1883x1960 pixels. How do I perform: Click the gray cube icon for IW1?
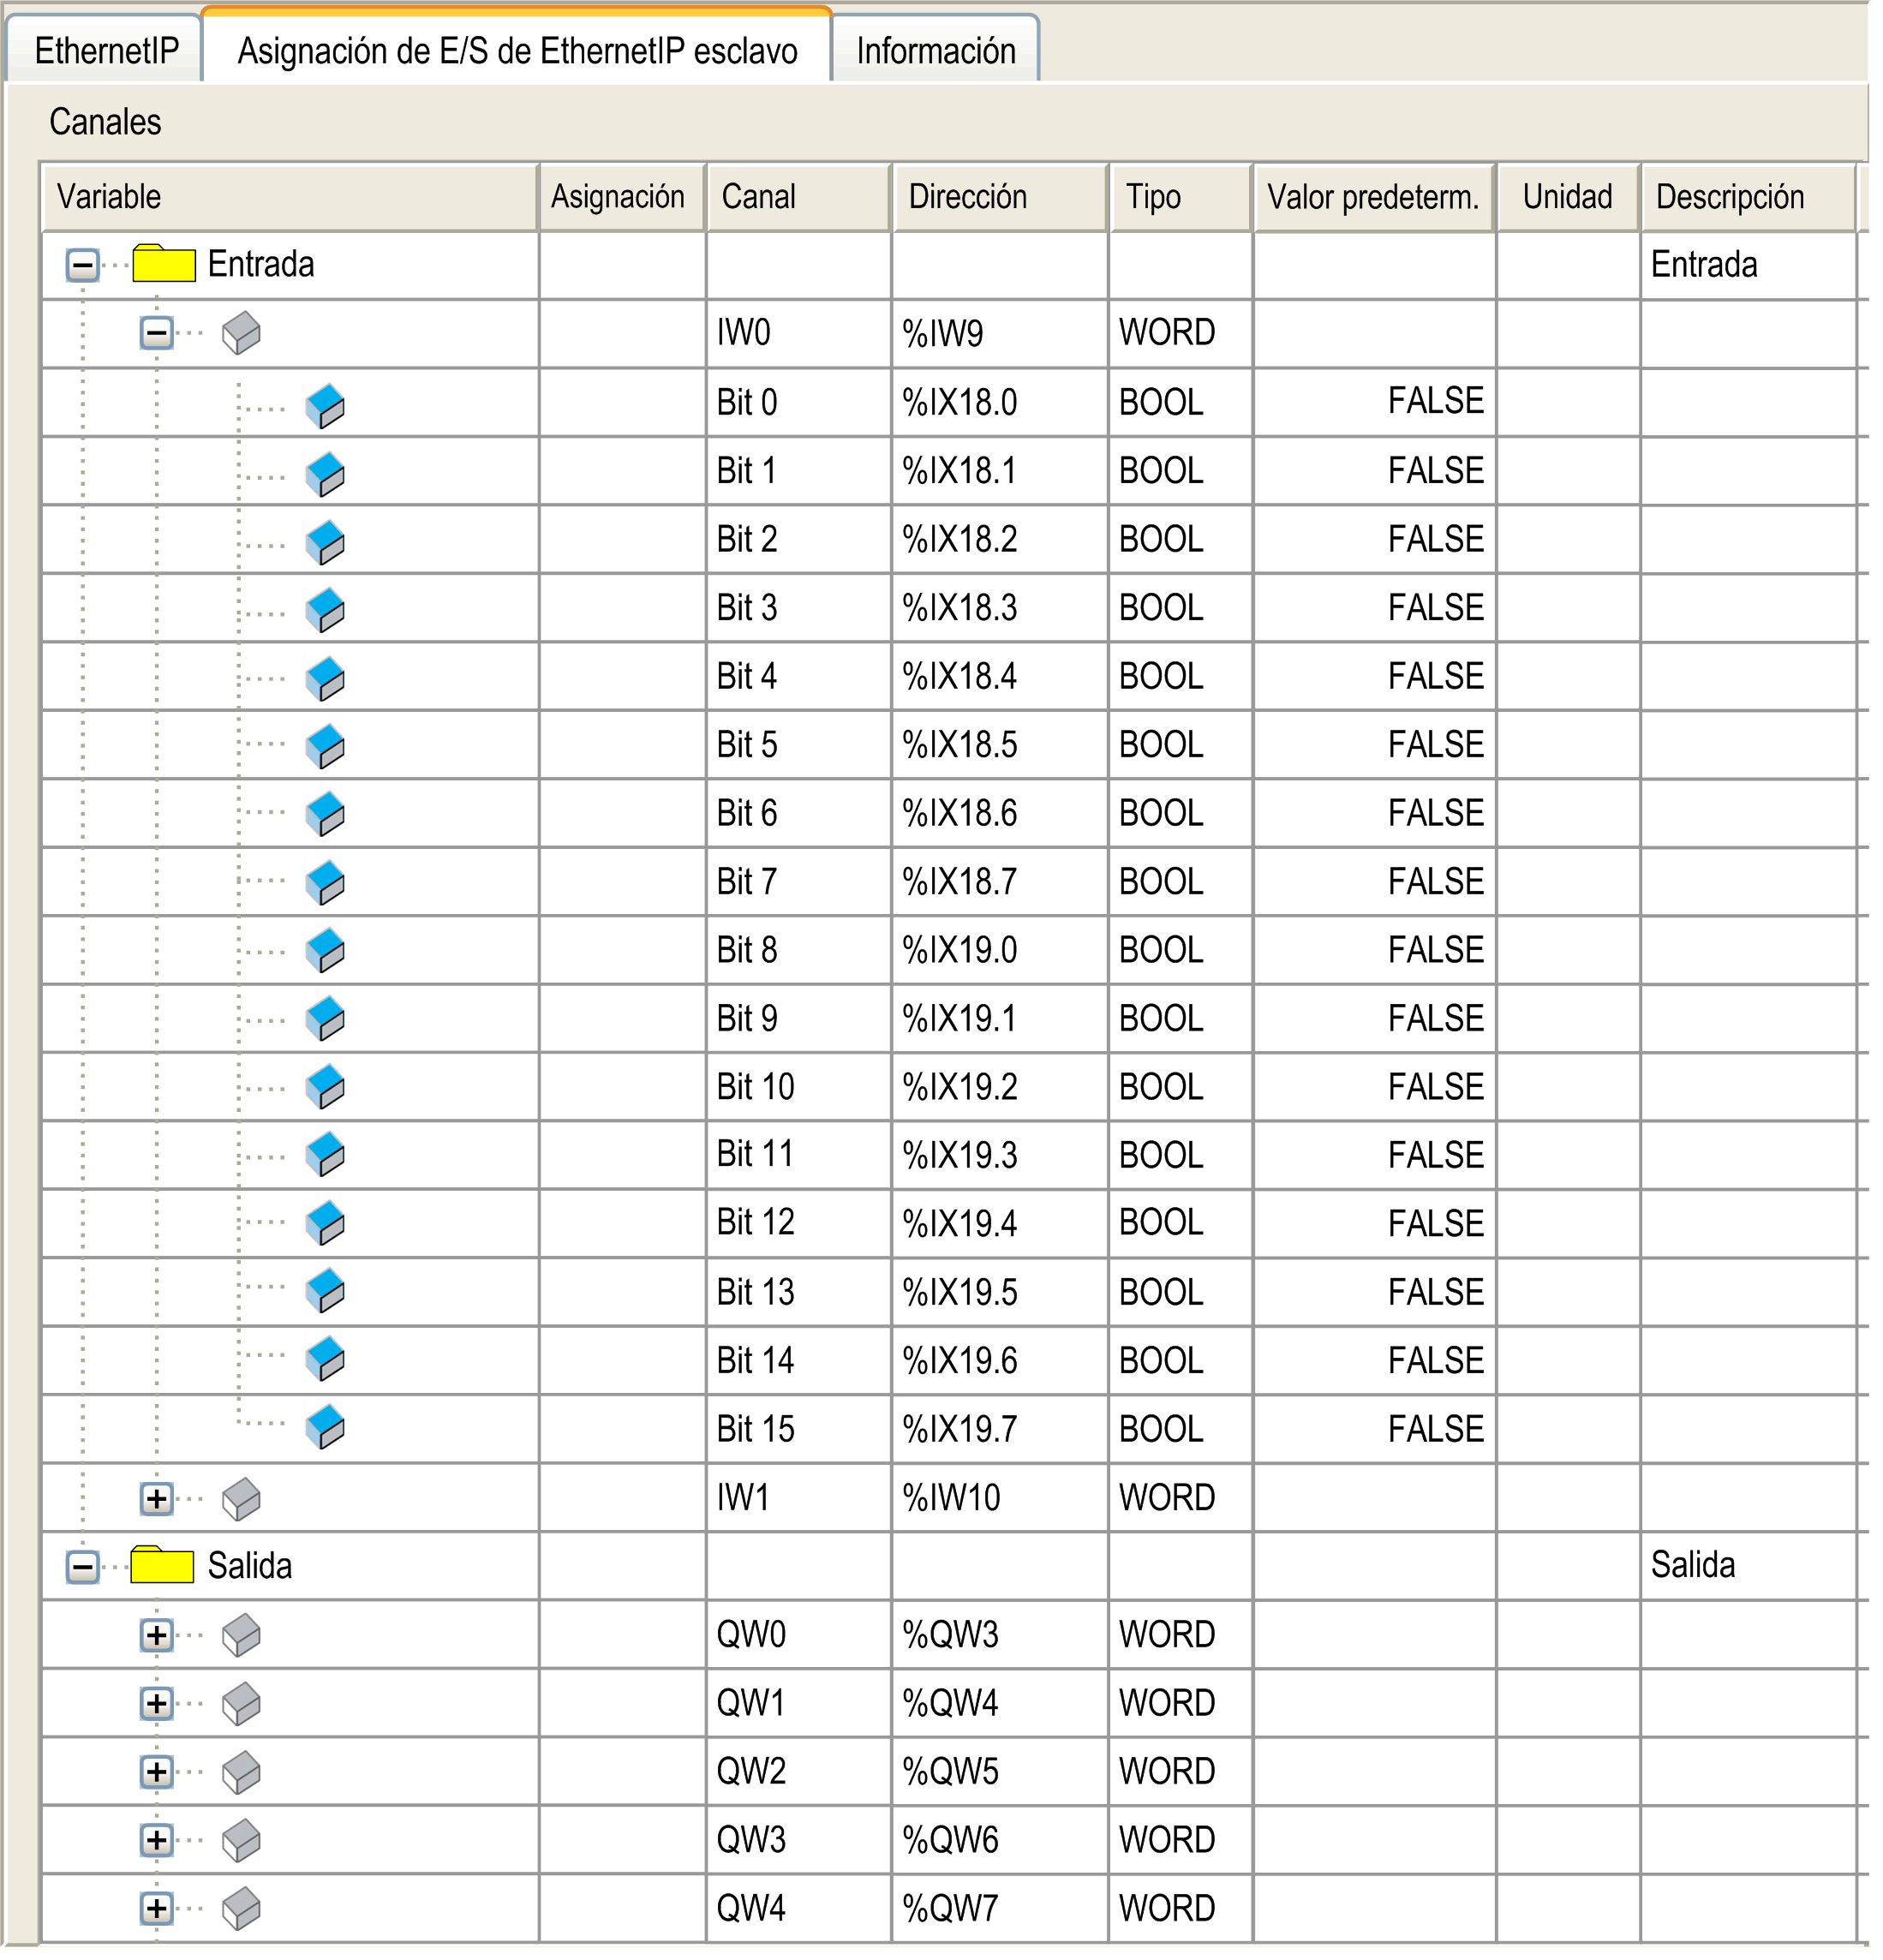[241, 1498]
